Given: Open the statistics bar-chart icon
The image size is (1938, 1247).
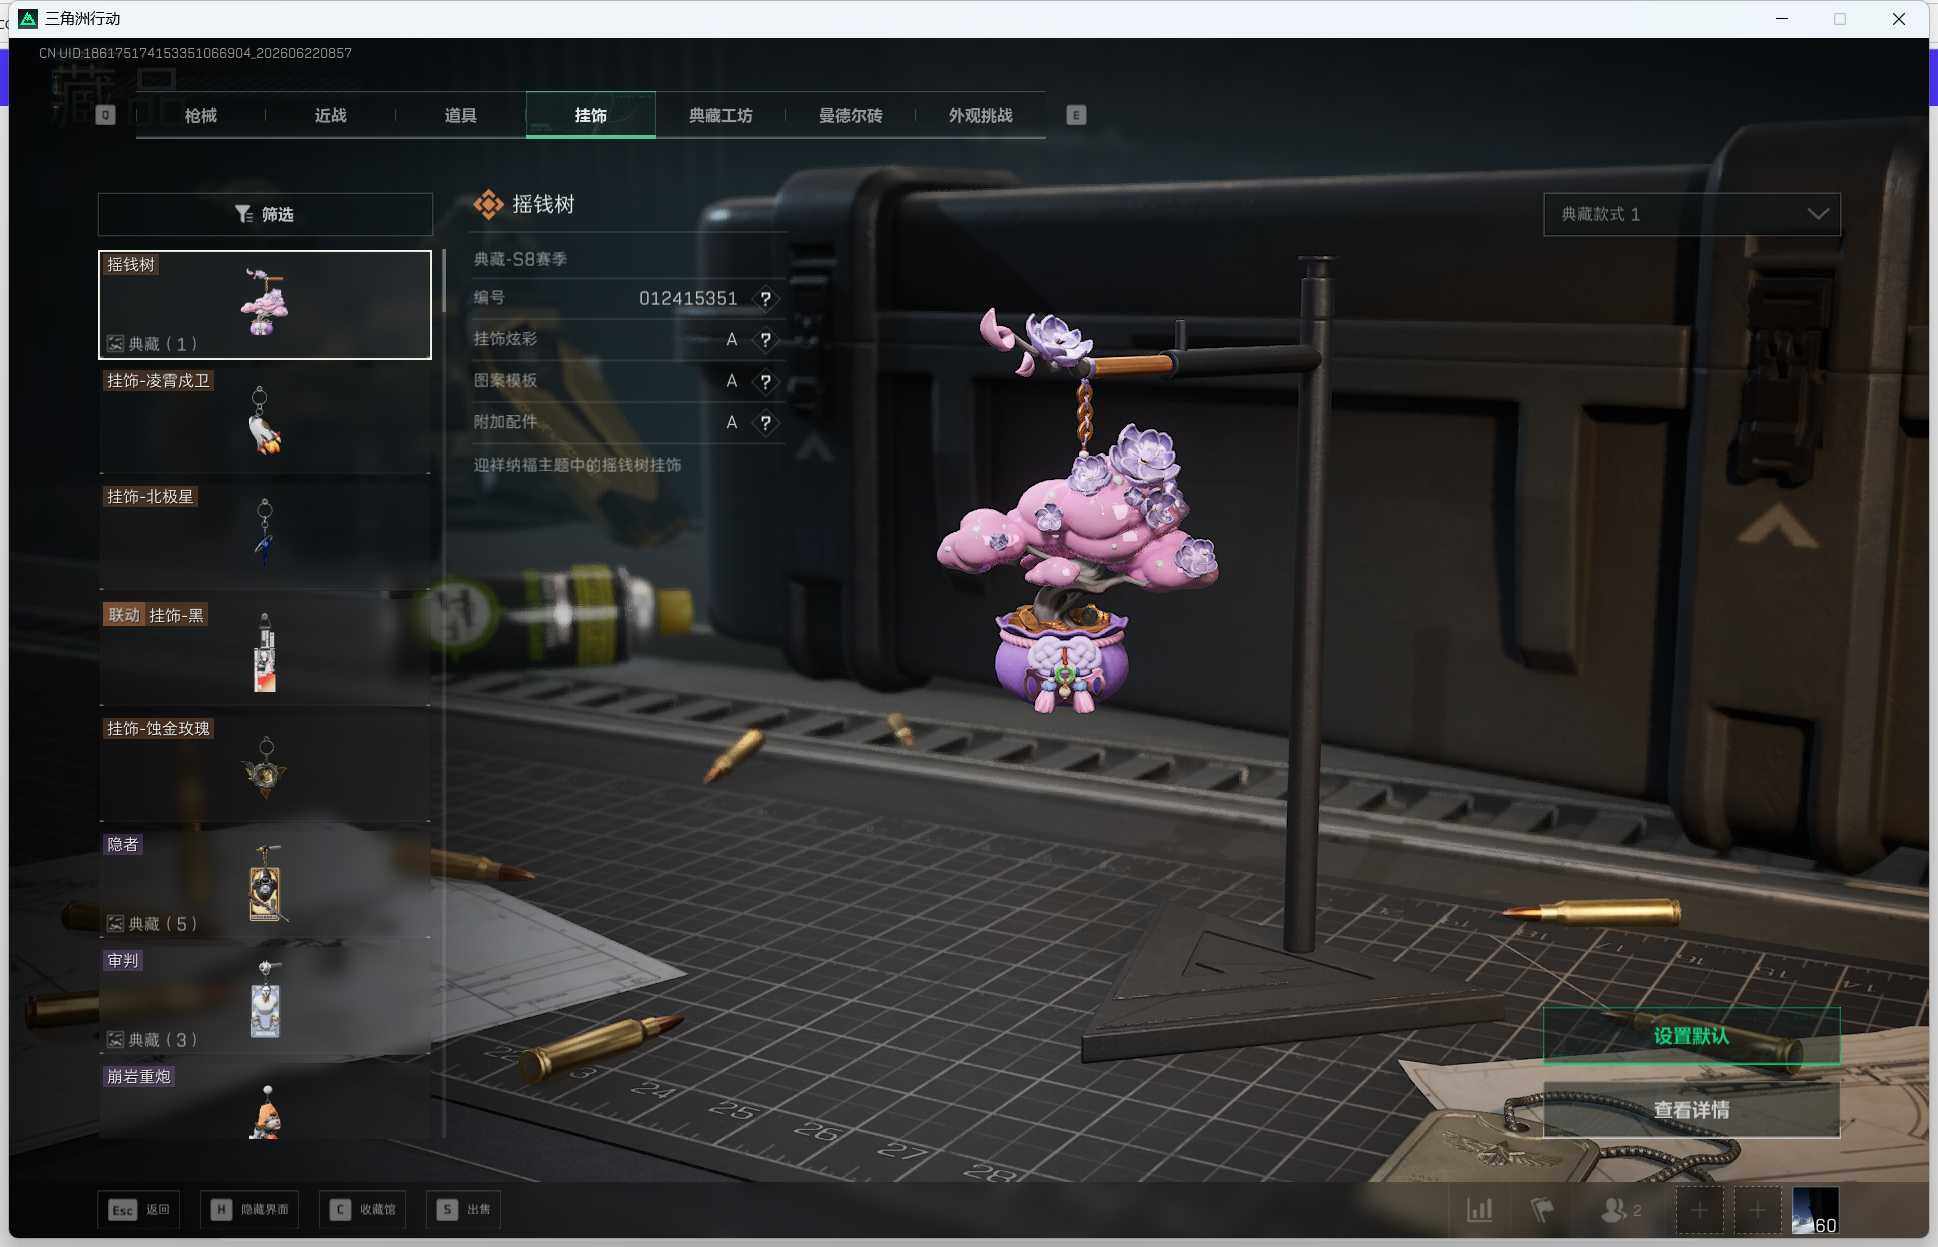Looking at the screenshot, I should (1480, 1210).
